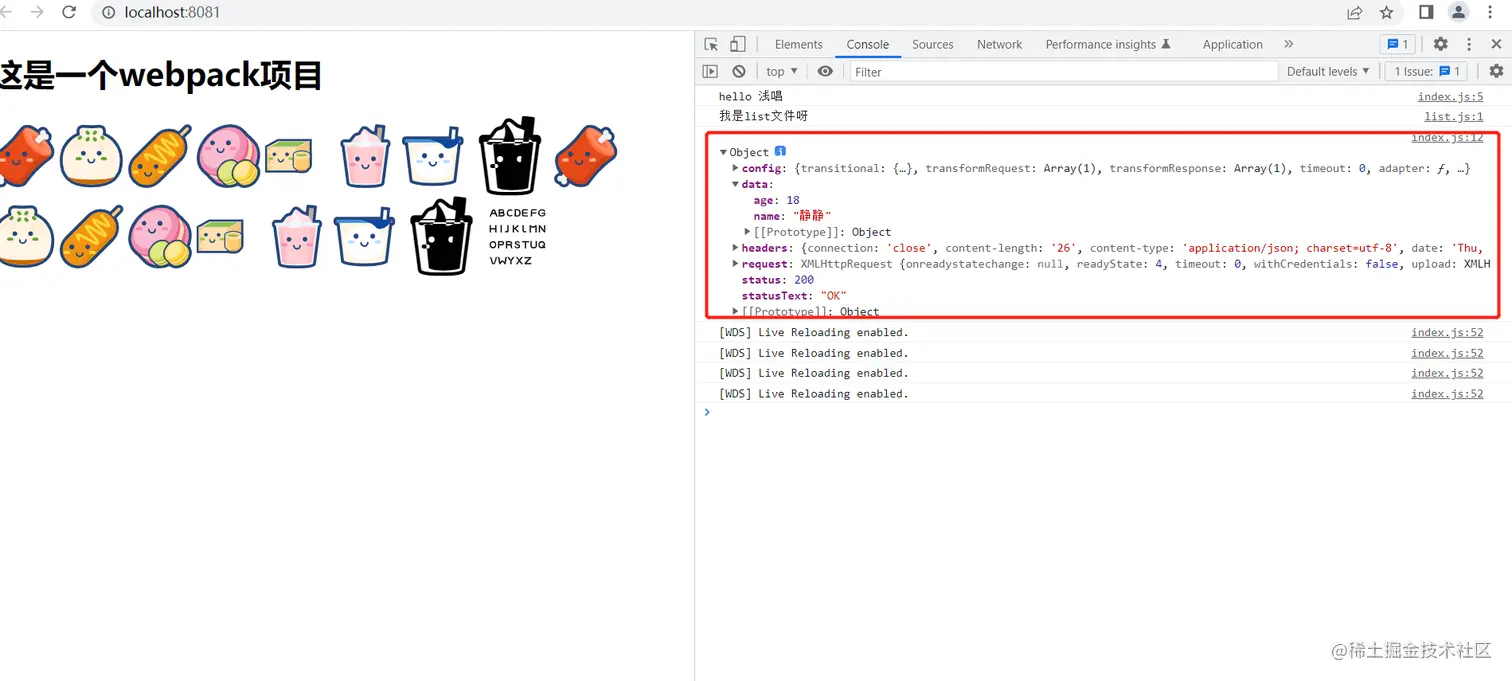This screenshot has height=681, width=1512.
Task: Go forward with browser arrow
Action: [37, 13]
